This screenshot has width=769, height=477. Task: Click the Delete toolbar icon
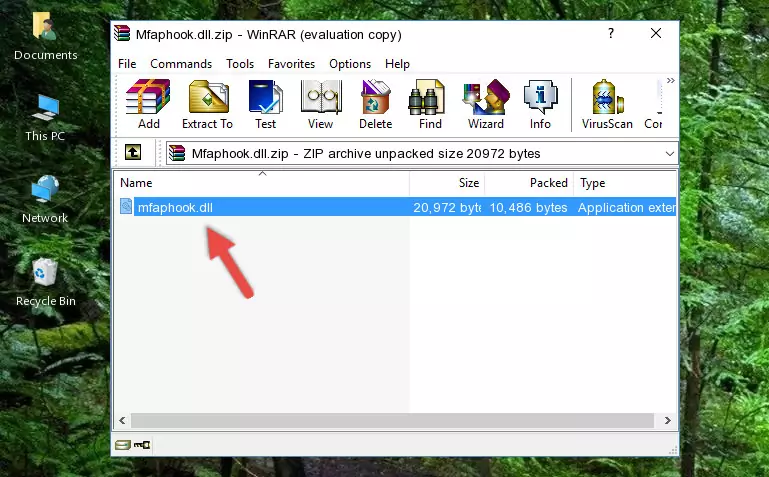[376, 104]
